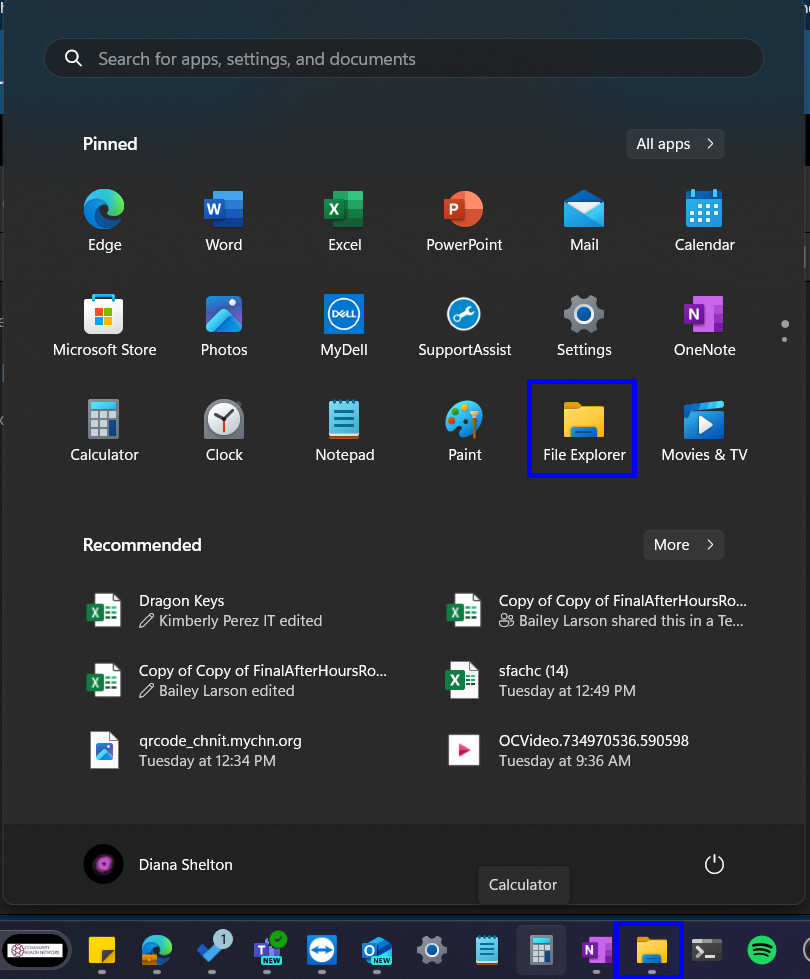Click the power button icon
Viewport: 810px width, 979px height.
tap(714, 865)
